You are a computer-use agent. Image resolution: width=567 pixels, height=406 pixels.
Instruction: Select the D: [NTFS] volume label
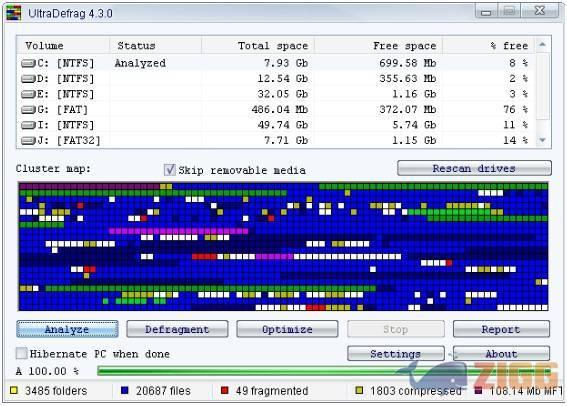[x=66, y=79]
